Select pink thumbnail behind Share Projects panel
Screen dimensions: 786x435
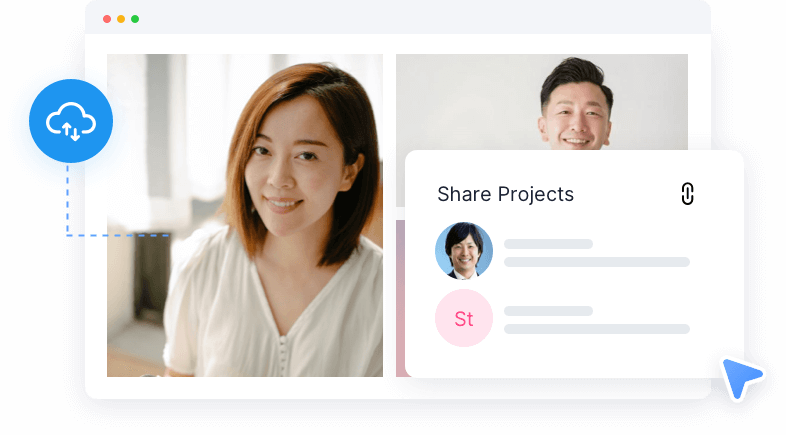[x=401, y=298]
